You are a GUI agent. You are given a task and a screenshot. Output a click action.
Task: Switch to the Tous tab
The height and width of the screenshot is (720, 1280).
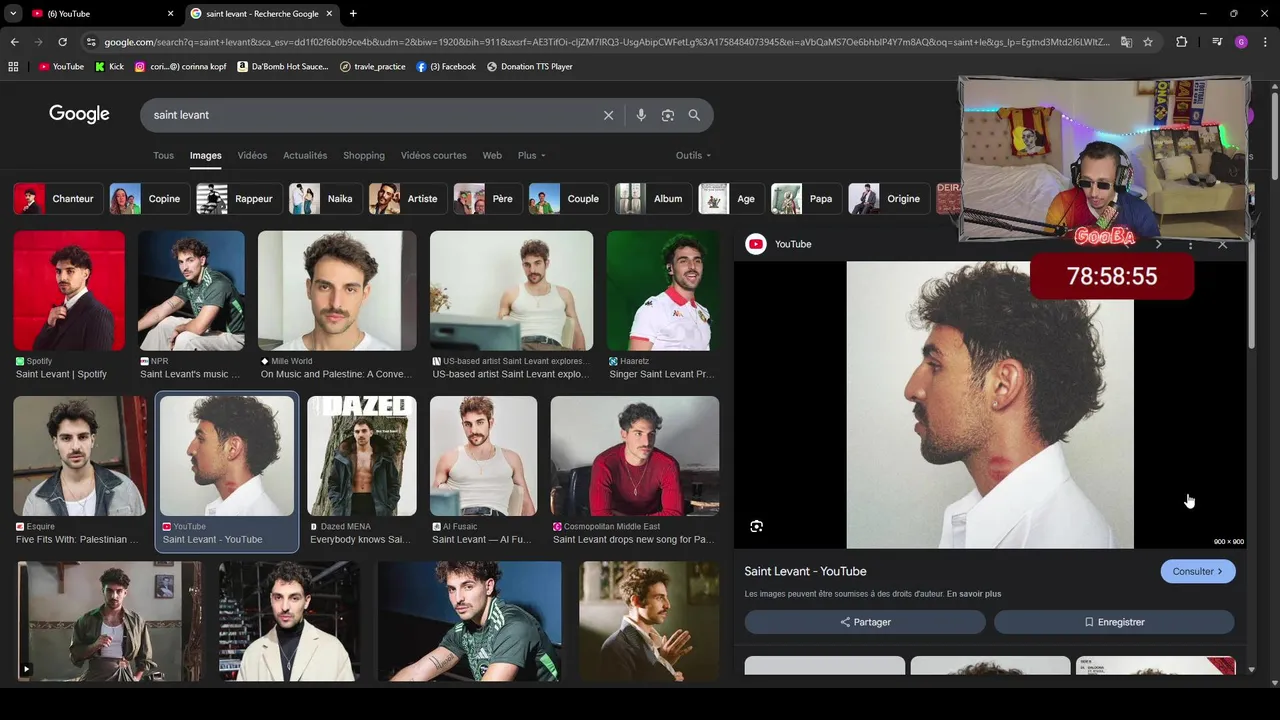click(x=163, y=155)
